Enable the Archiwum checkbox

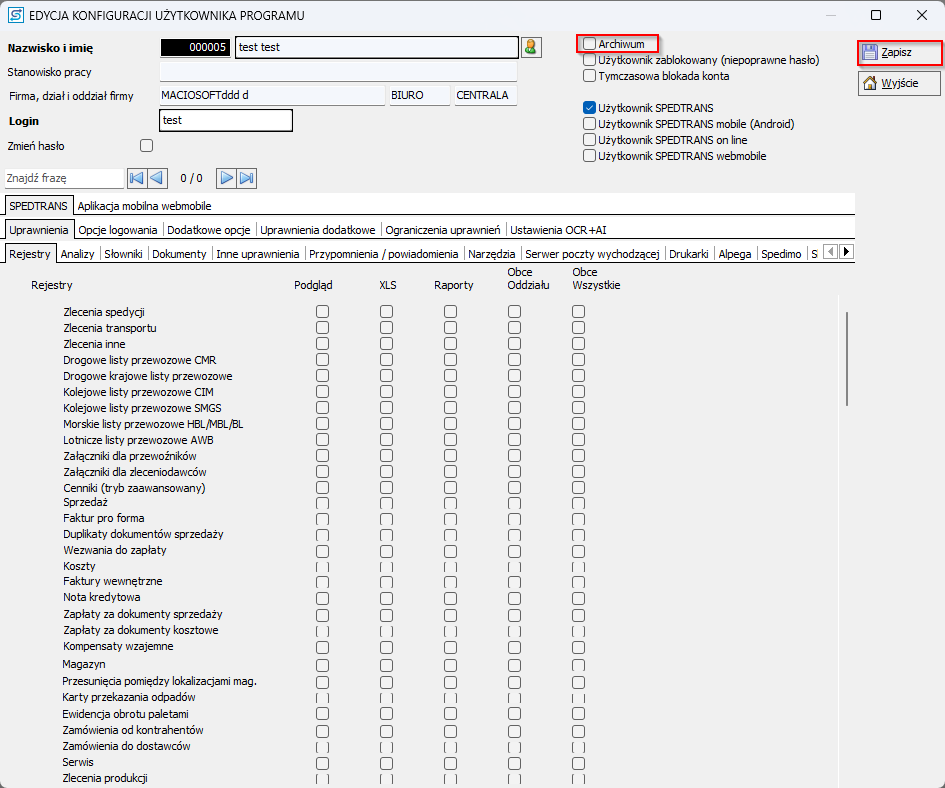tap(590, 44)
